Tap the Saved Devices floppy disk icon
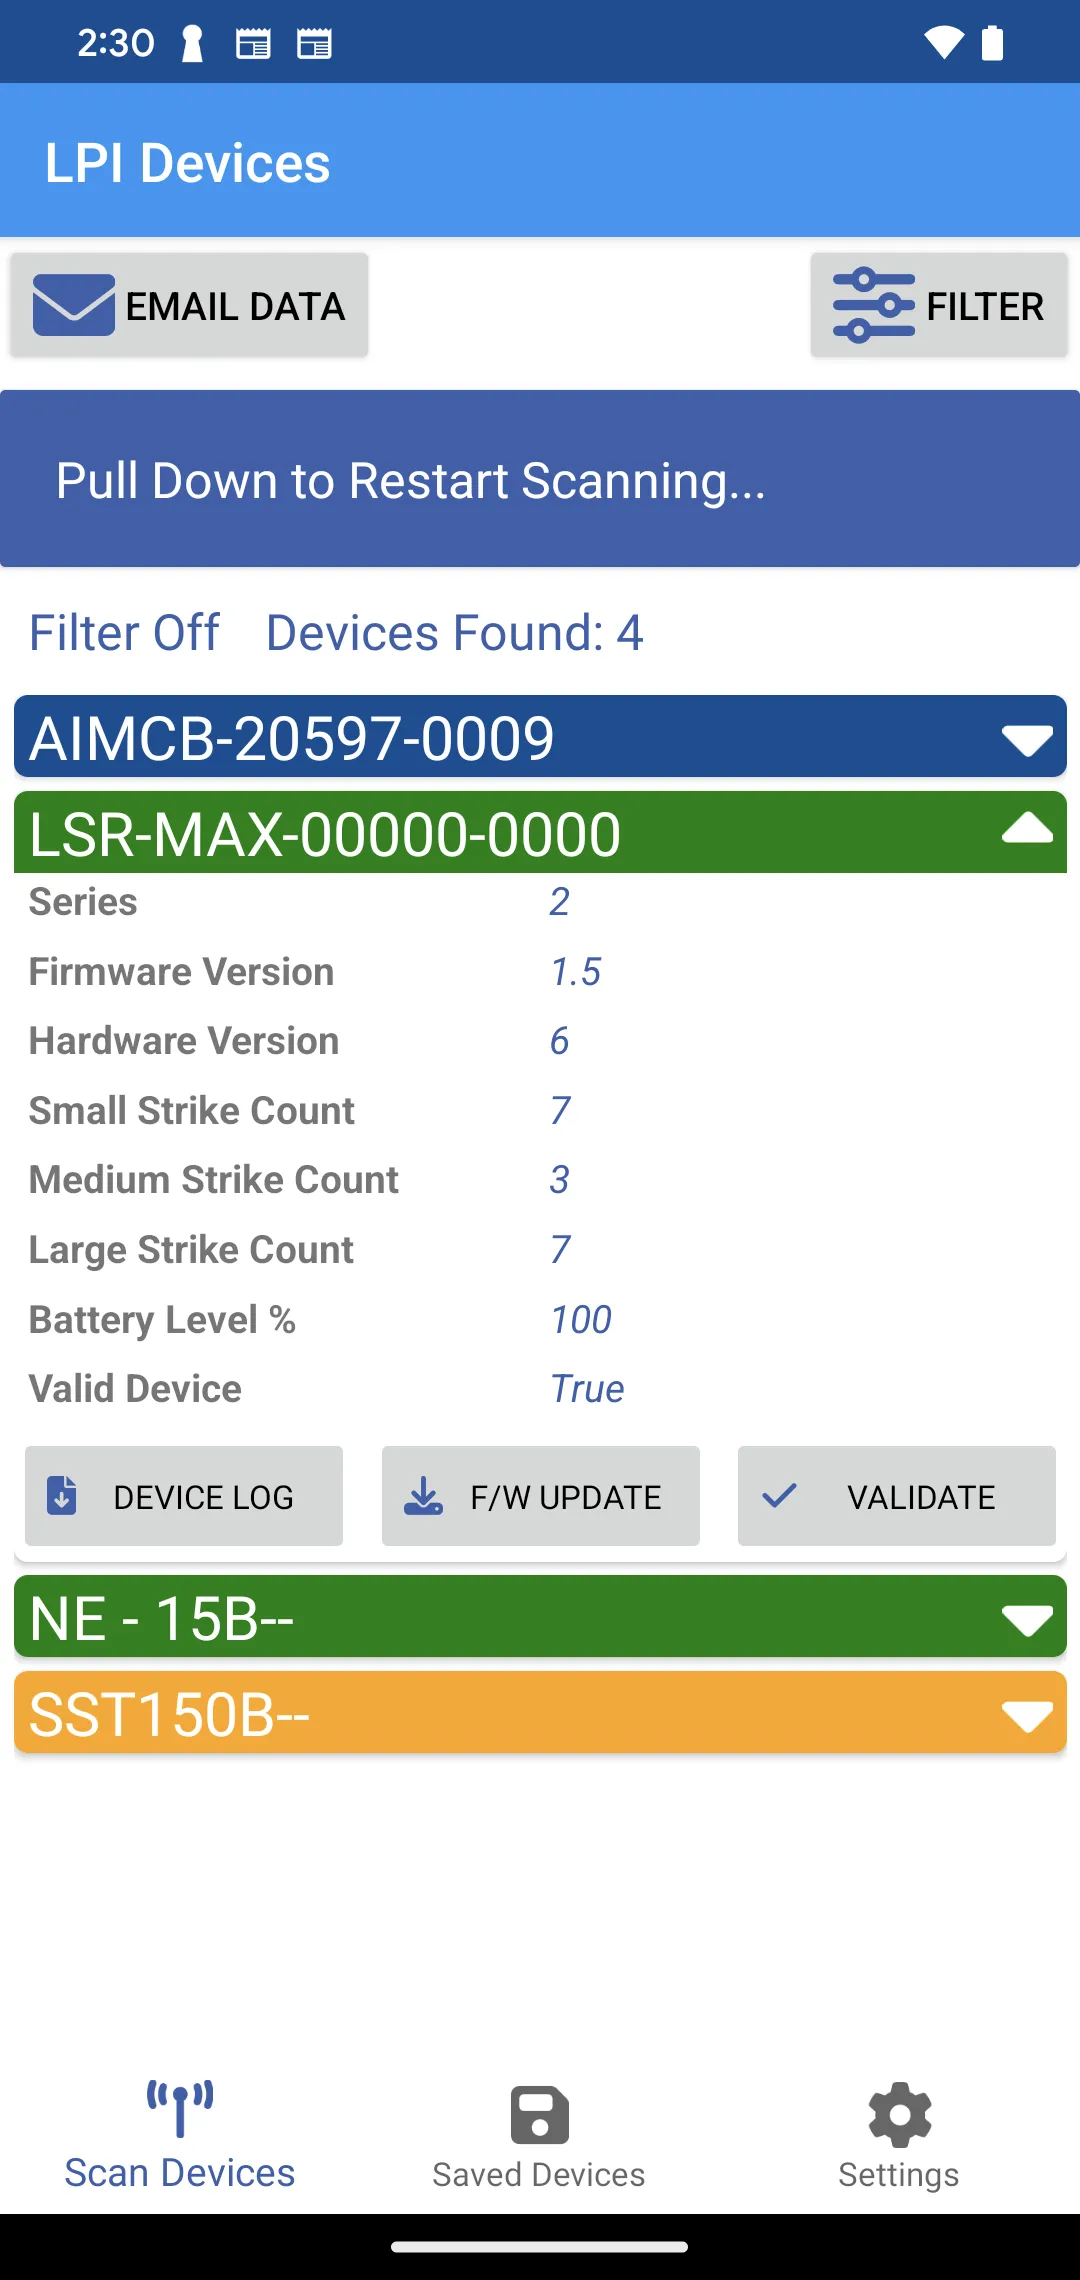 tap(540, 2115)
